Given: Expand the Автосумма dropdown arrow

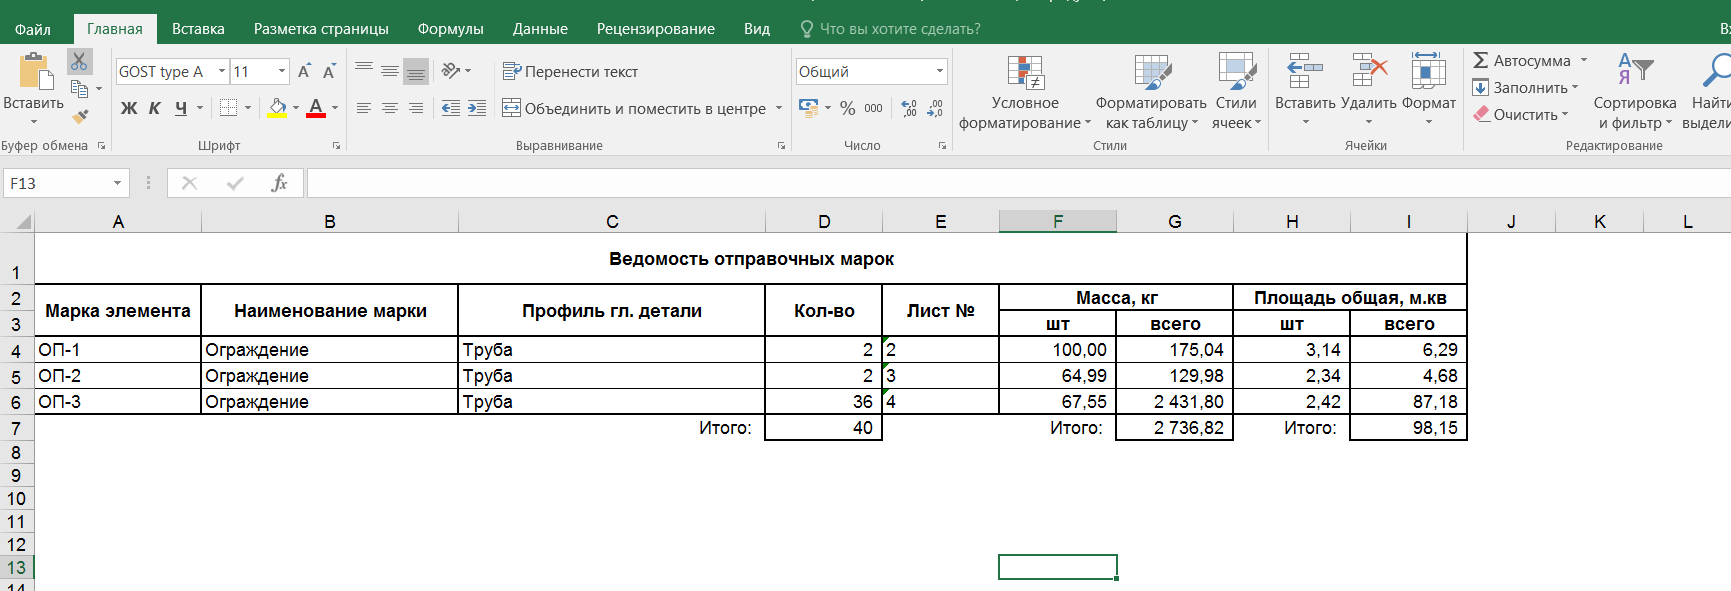Looking at the screenshot, I should click(1584, 61).
